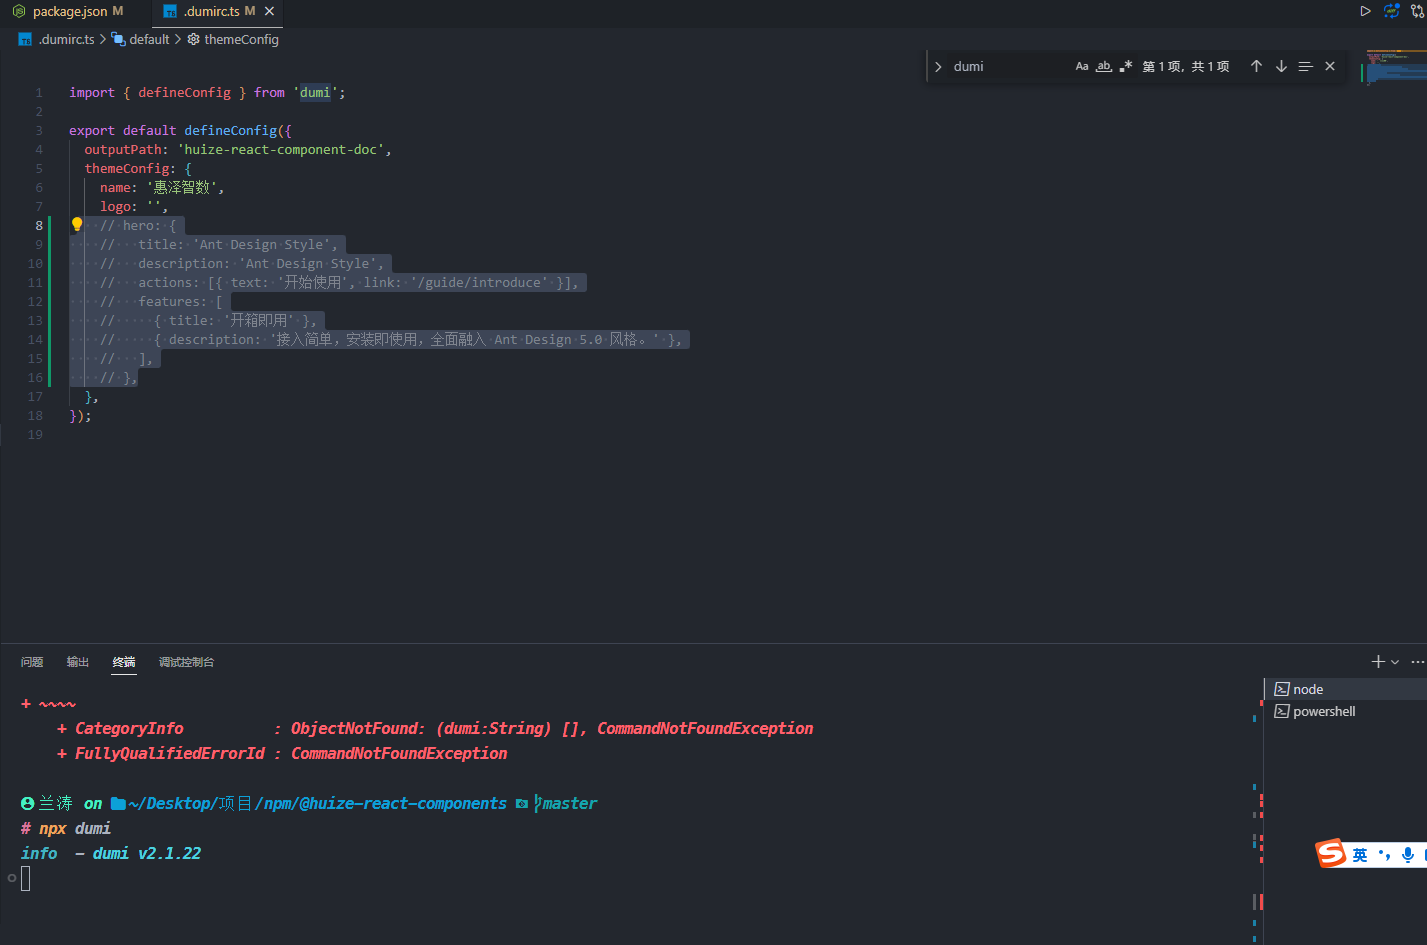The width and height of the screenshot is (1427, 945).
Task: Open the new terminal launch profile dropdown
Action: tap(1395, 662)
